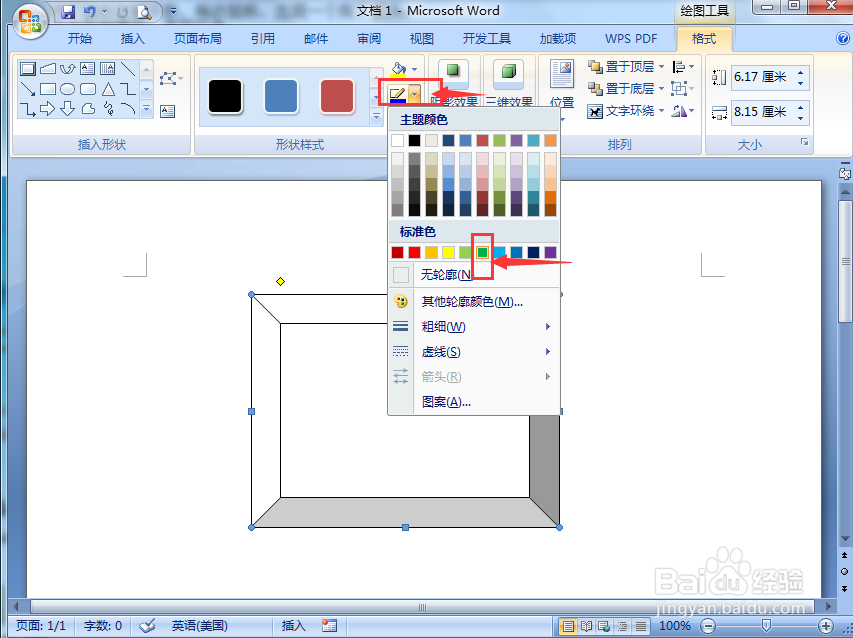Open 3-D effects button
The image size is (853, 638).
tap(509, 82)
